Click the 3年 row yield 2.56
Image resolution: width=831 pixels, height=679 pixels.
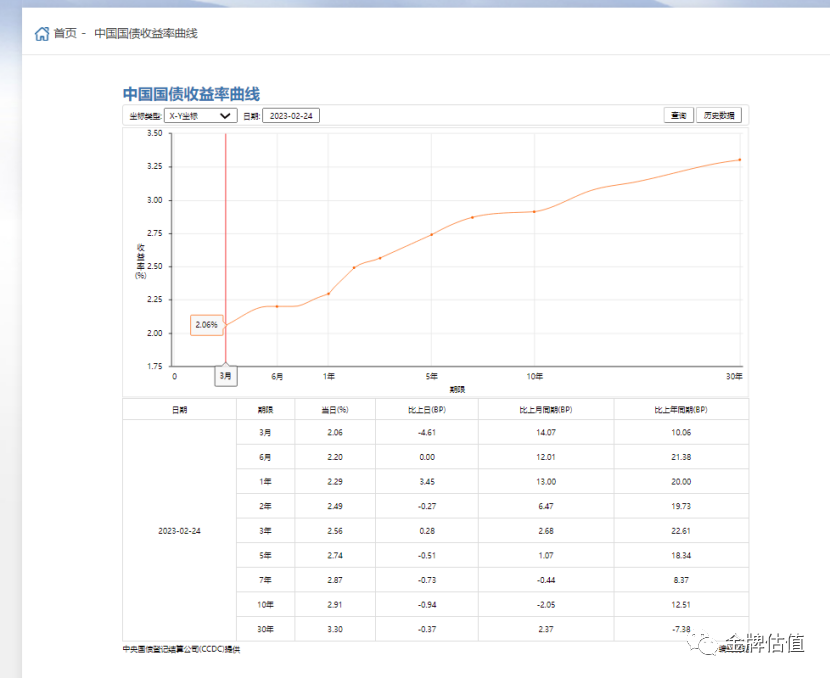[335, 531]
